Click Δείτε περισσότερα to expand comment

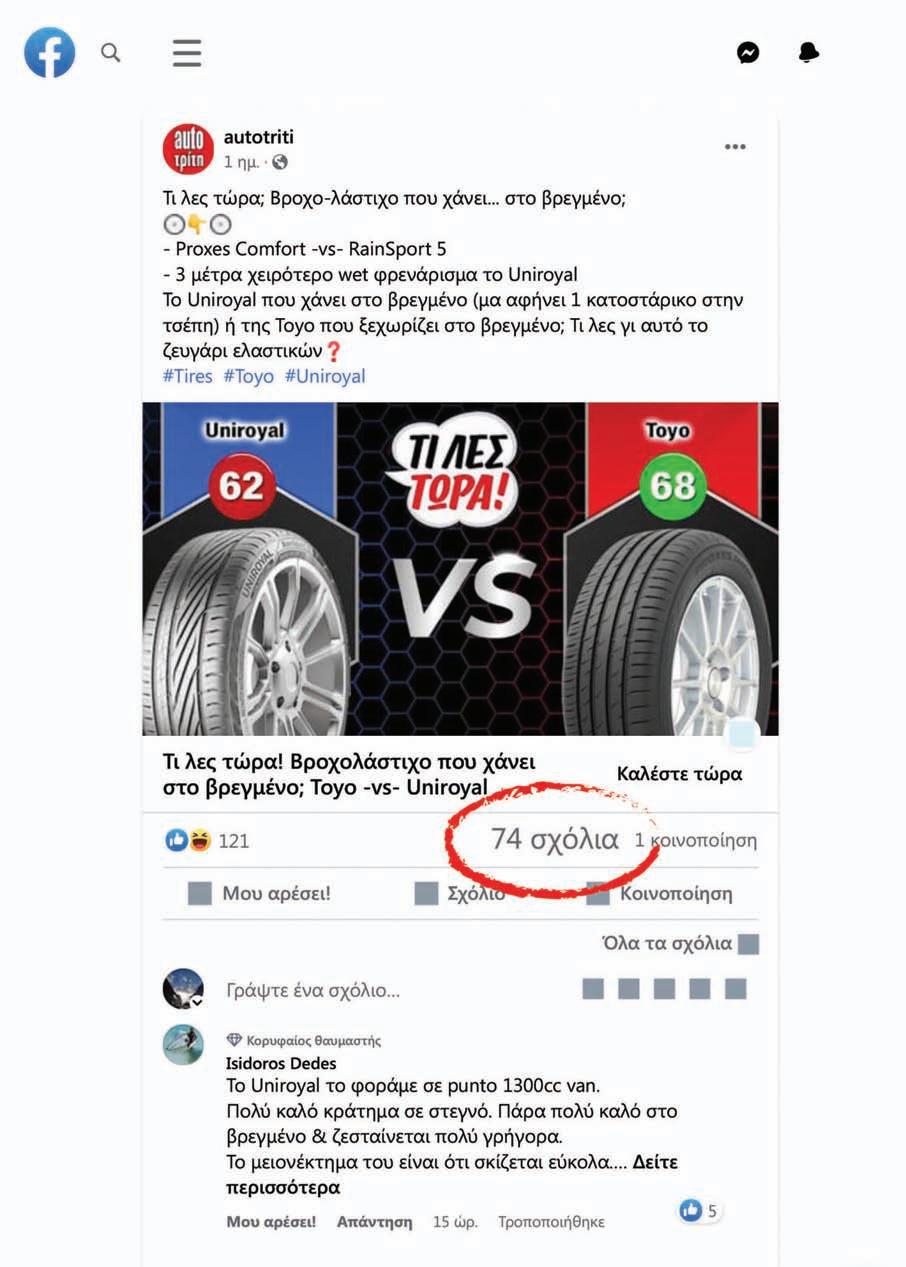pos(451,1176)
